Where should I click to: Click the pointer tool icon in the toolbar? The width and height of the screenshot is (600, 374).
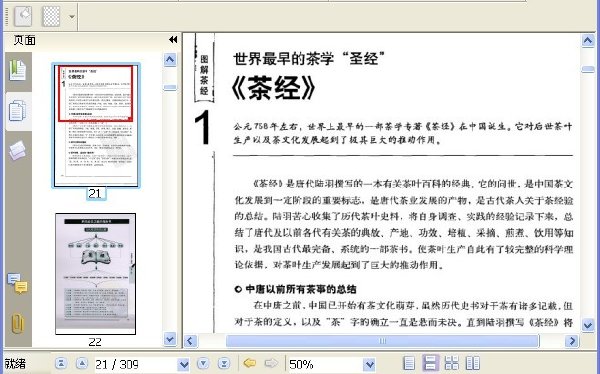[x=23, y=16]
